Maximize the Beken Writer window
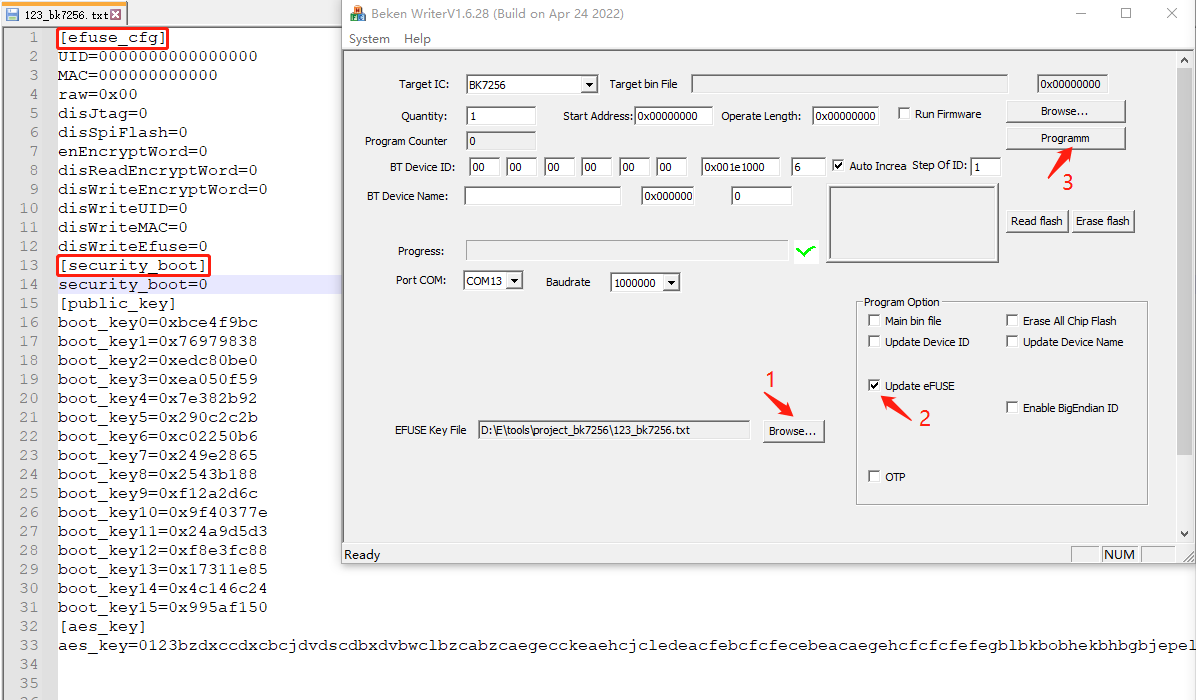The image size is (1196, 700). [x=1126, y=14]
